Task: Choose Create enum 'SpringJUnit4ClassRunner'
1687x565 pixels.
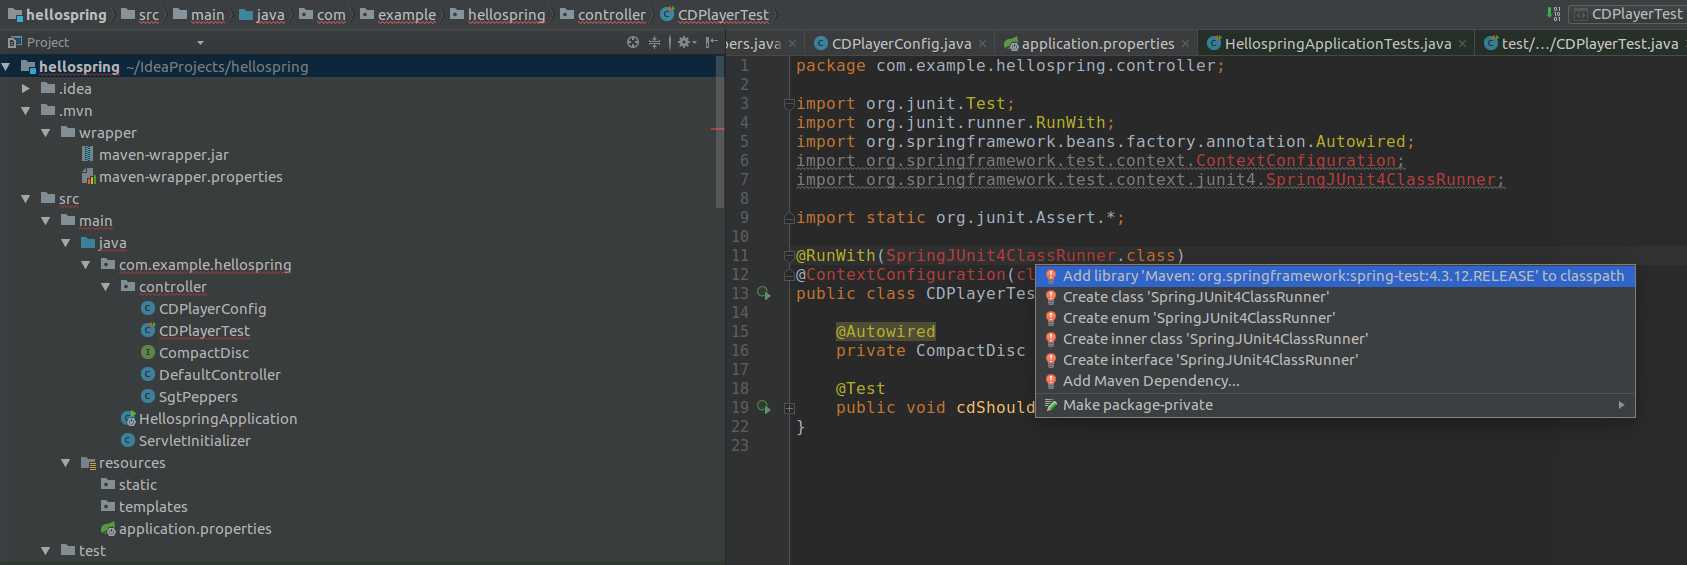Action: click(x=1335, y=318)
